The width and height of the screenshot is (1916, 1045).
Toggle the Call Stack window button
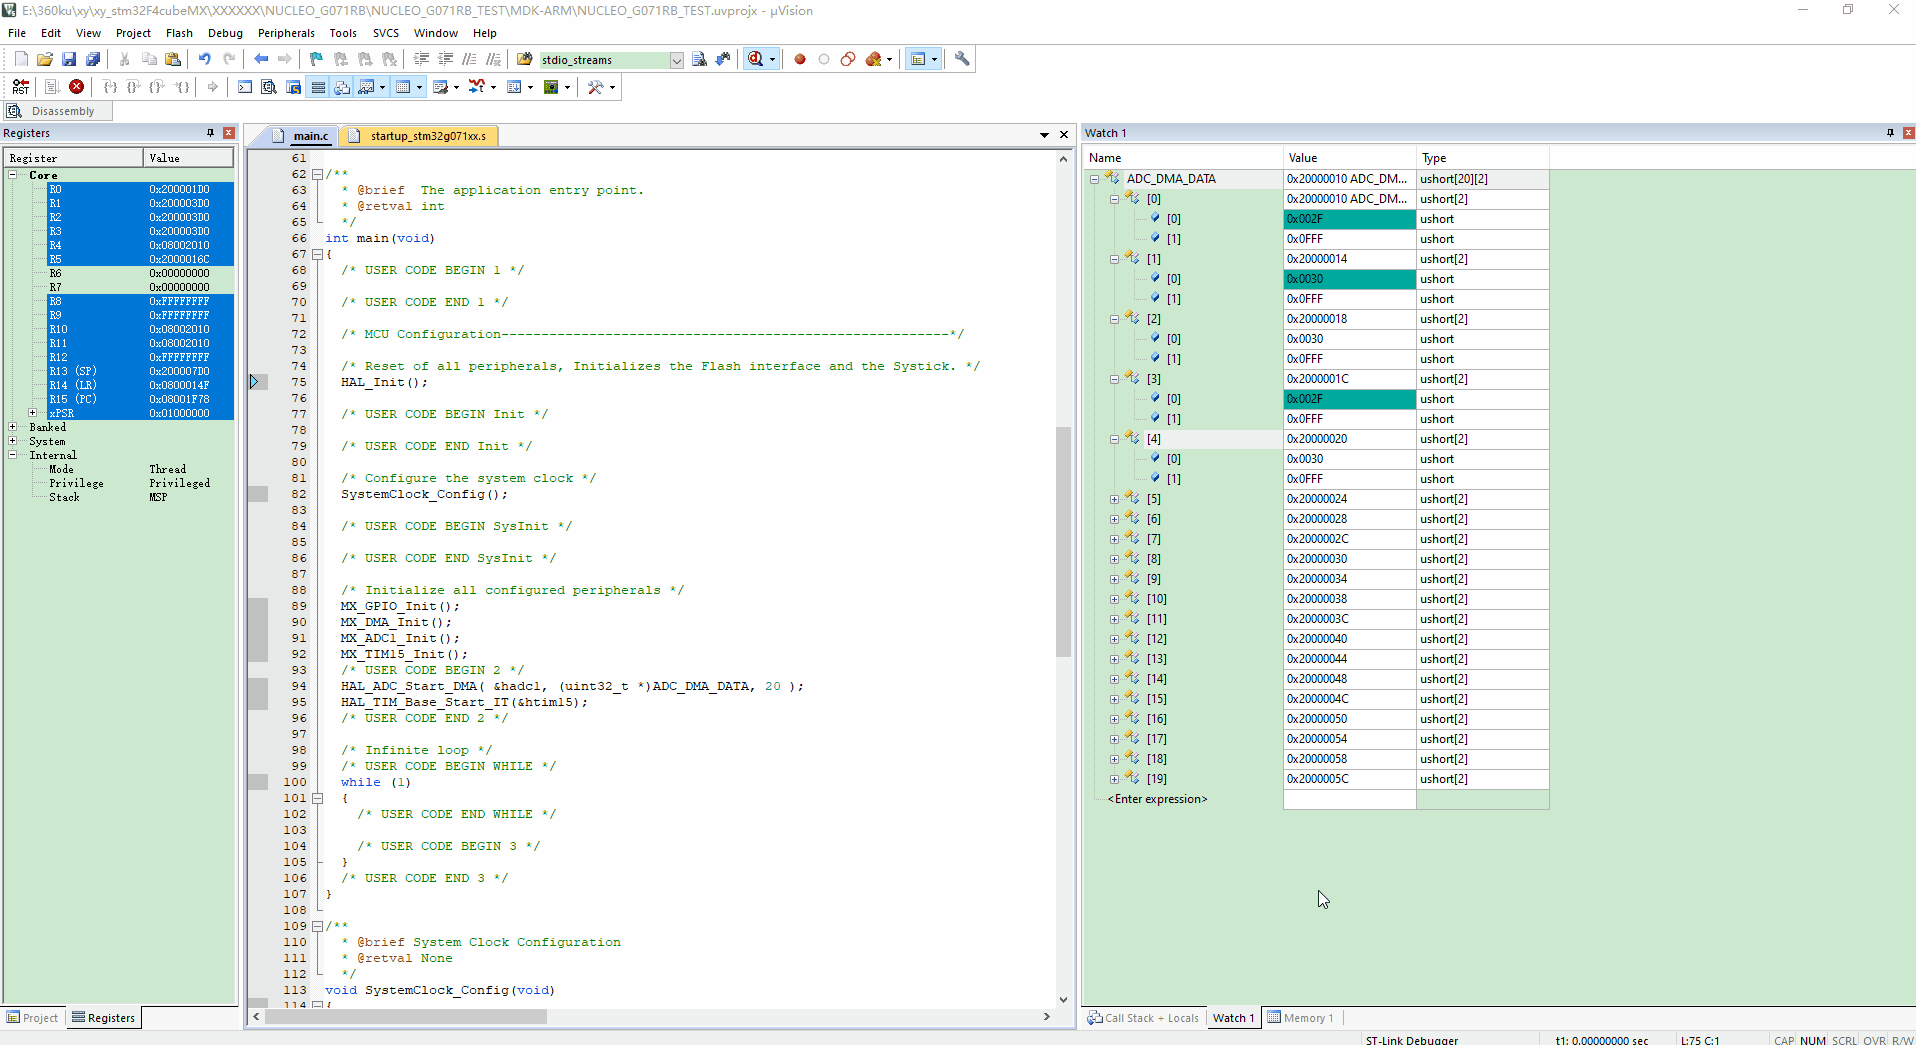(x=342, y=87)
